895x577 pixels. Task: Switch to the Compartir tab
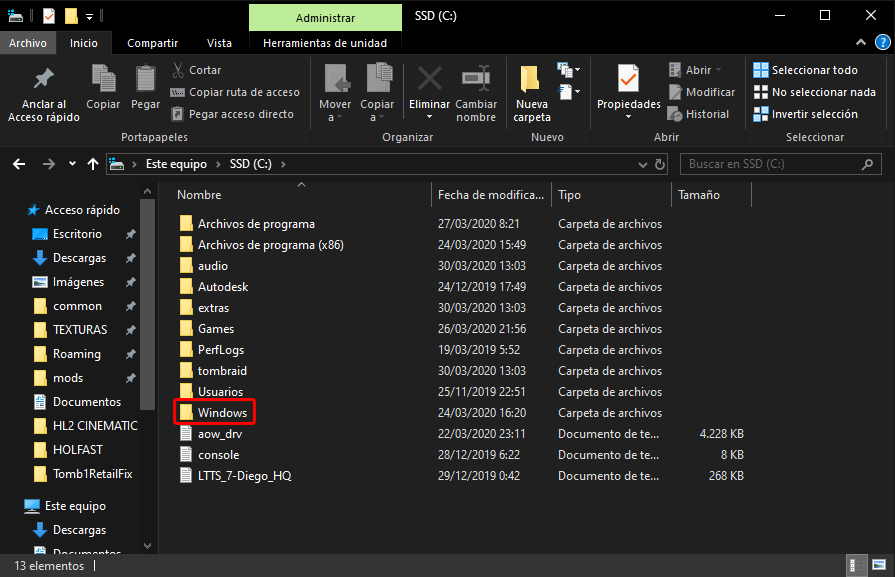pyautogui.click(x=152, y=43)
